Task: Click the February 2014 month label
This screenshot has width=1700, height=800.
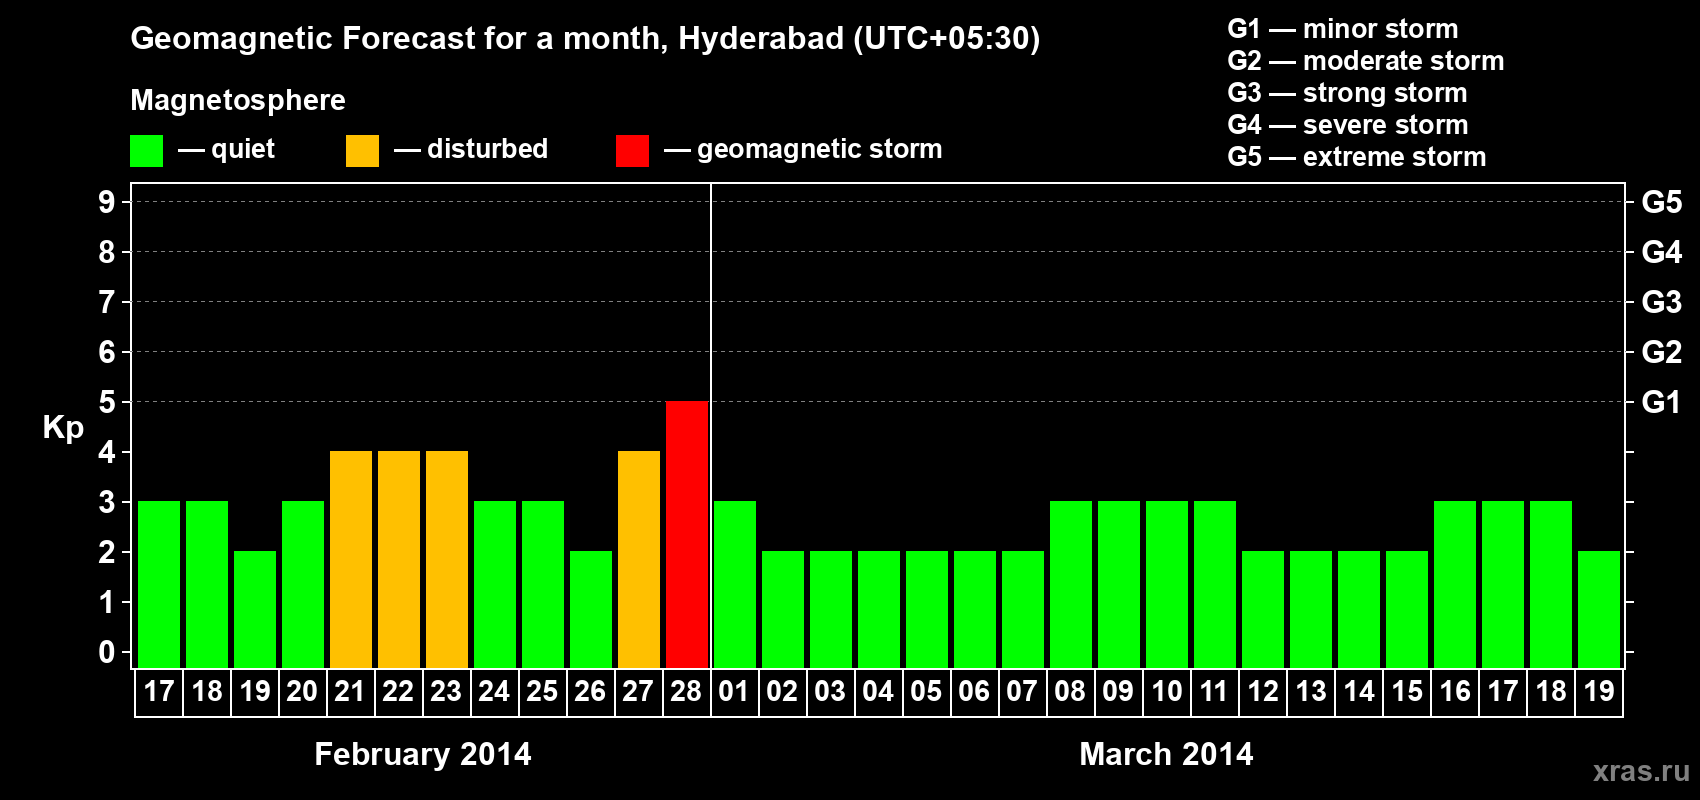Action: point(423,754)
